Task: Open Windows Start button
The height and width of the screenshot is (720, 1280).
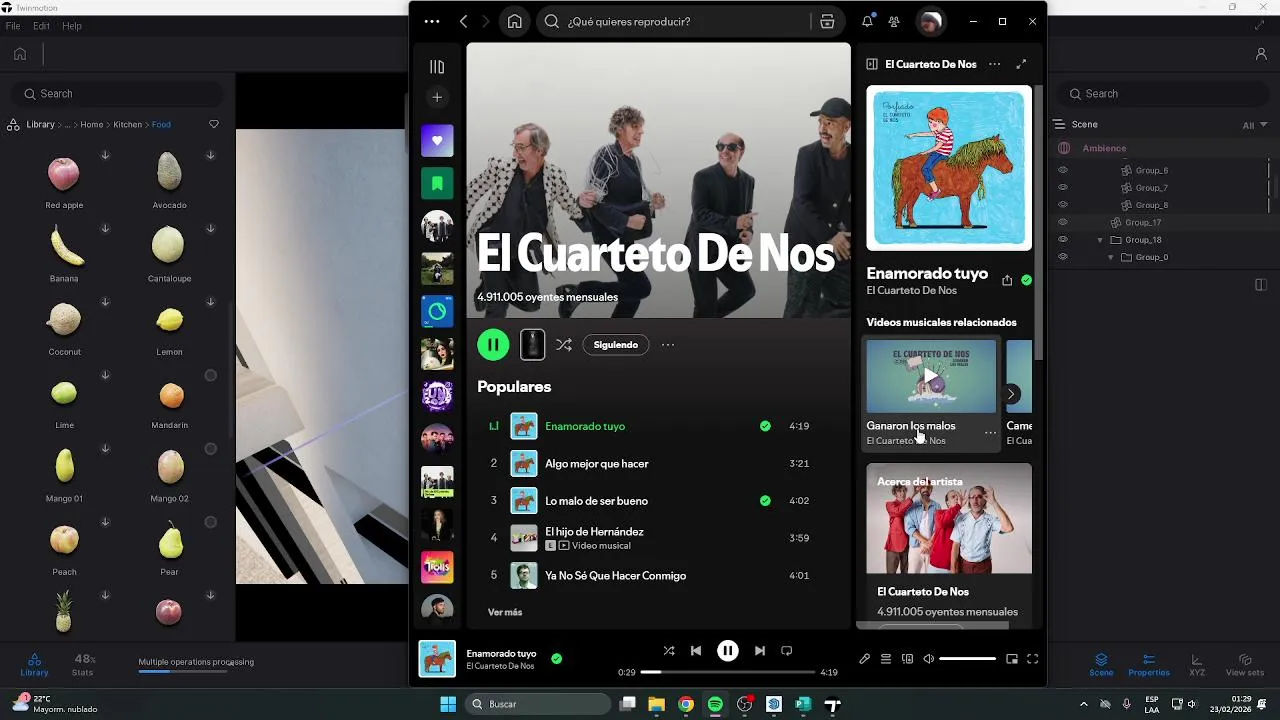Action: coord(448,704)
